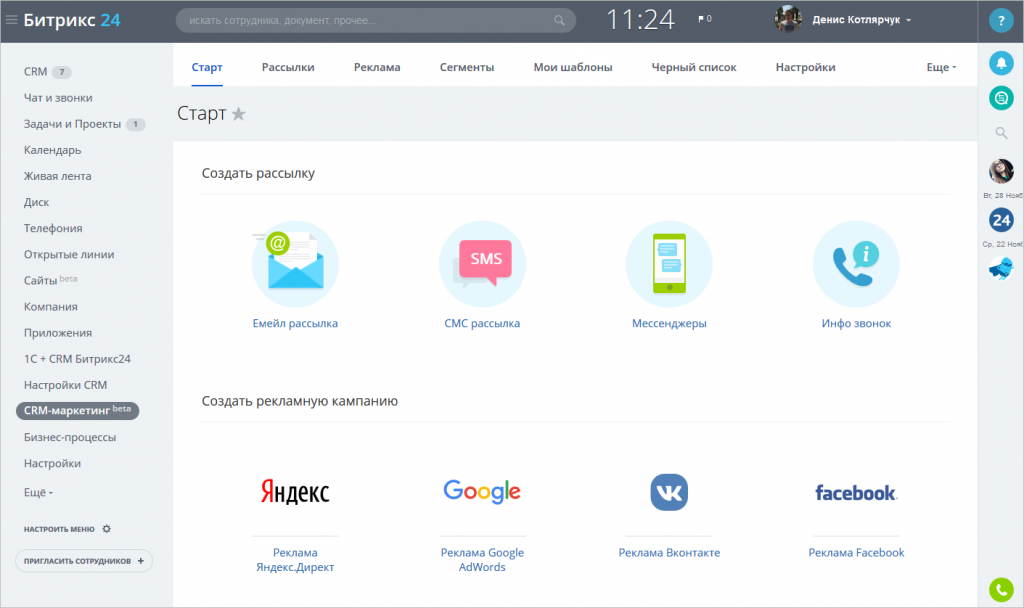
Task: Open Настройки in left menu
Action: tap(52, 464)
